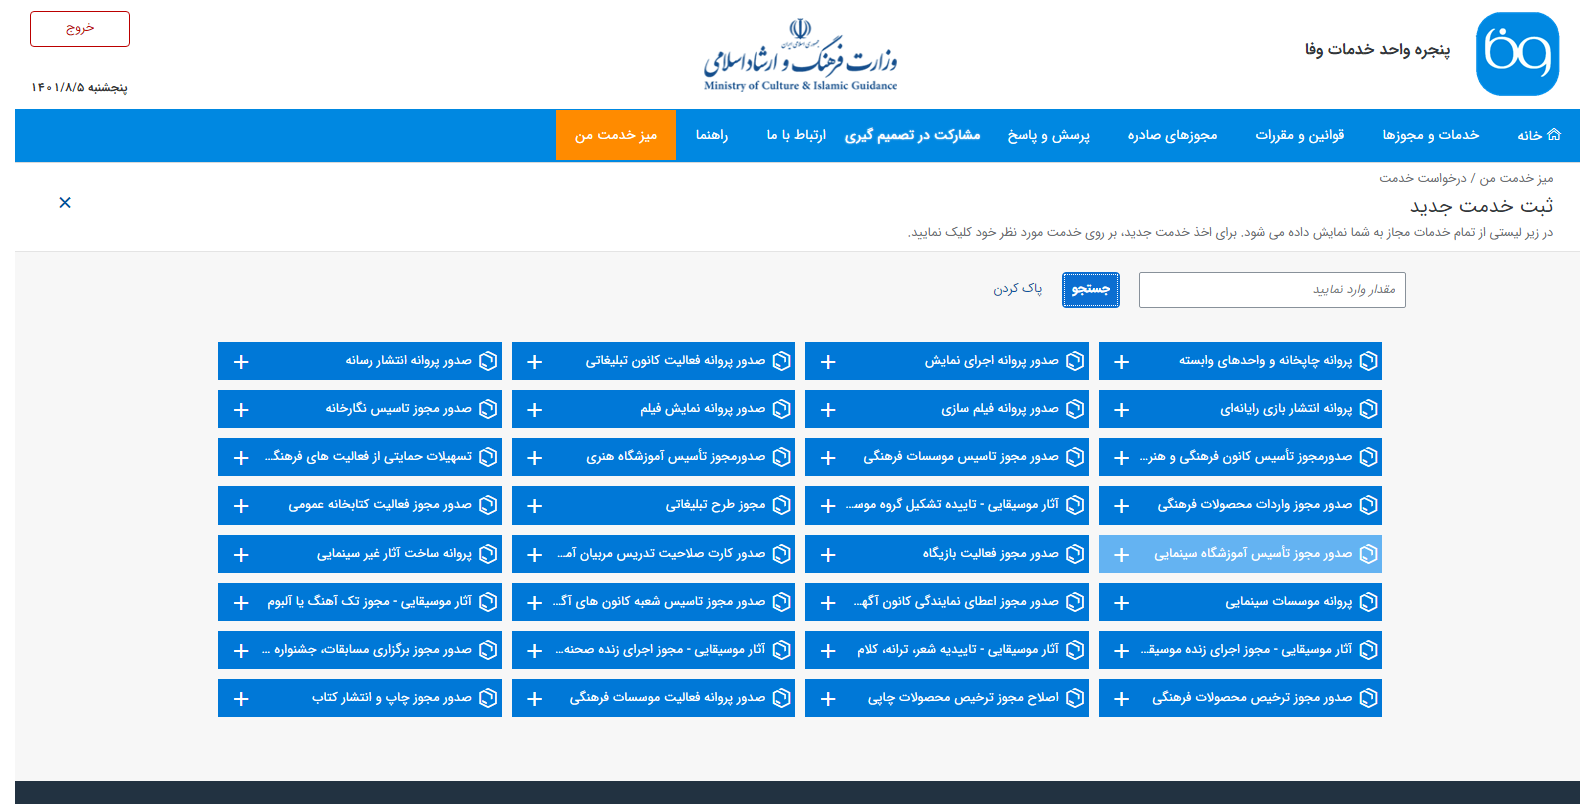Screen dimensions: 1580x804
Task: Open the مشارکت در تصمیم گیری menu
Action: coord(912,135)
